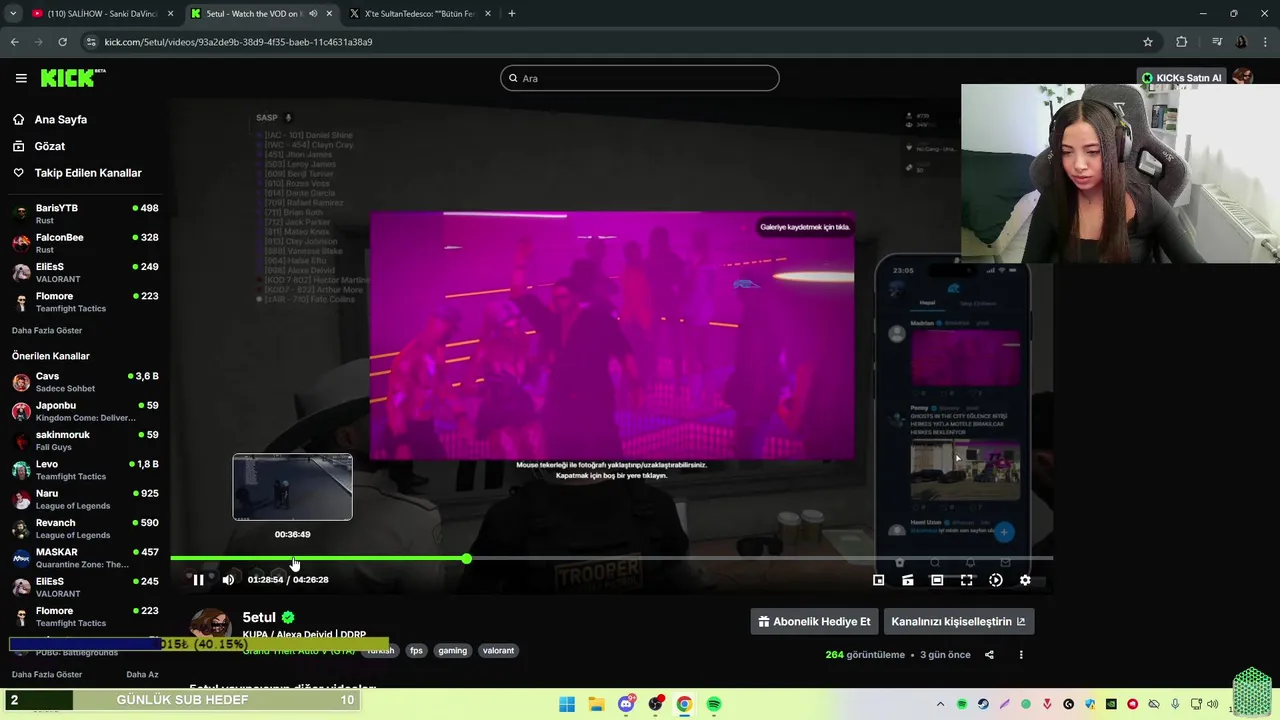Close the Kick VOD browser tab

pyautogui.click(x=329, y=14)
